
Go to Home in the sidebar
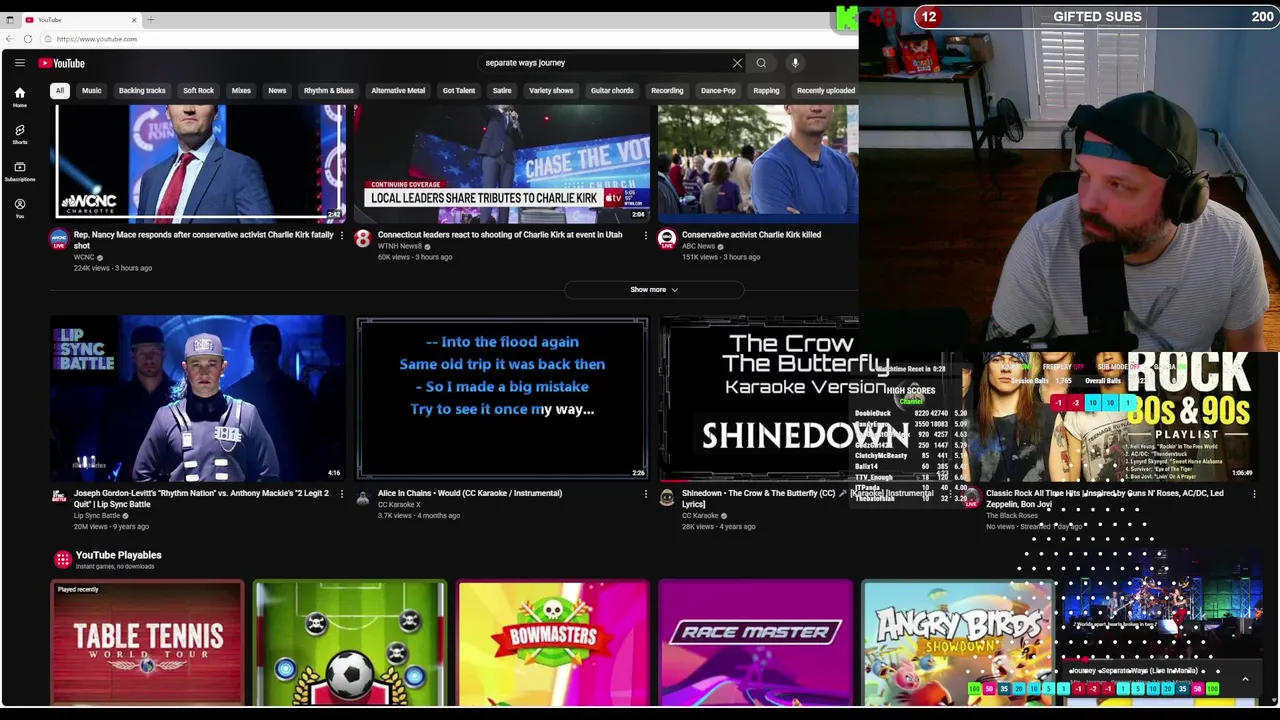coord(19,97)
